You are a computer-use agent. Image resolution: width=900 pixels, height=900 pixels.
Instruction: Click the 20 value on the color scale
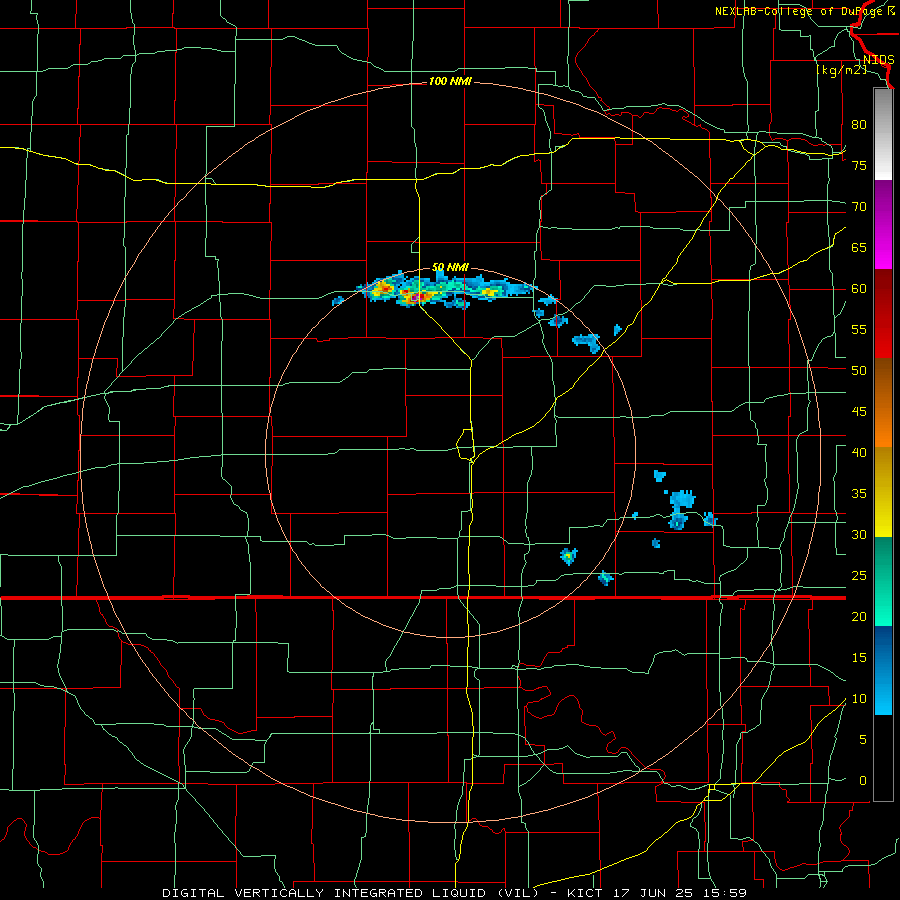[859, 616]
